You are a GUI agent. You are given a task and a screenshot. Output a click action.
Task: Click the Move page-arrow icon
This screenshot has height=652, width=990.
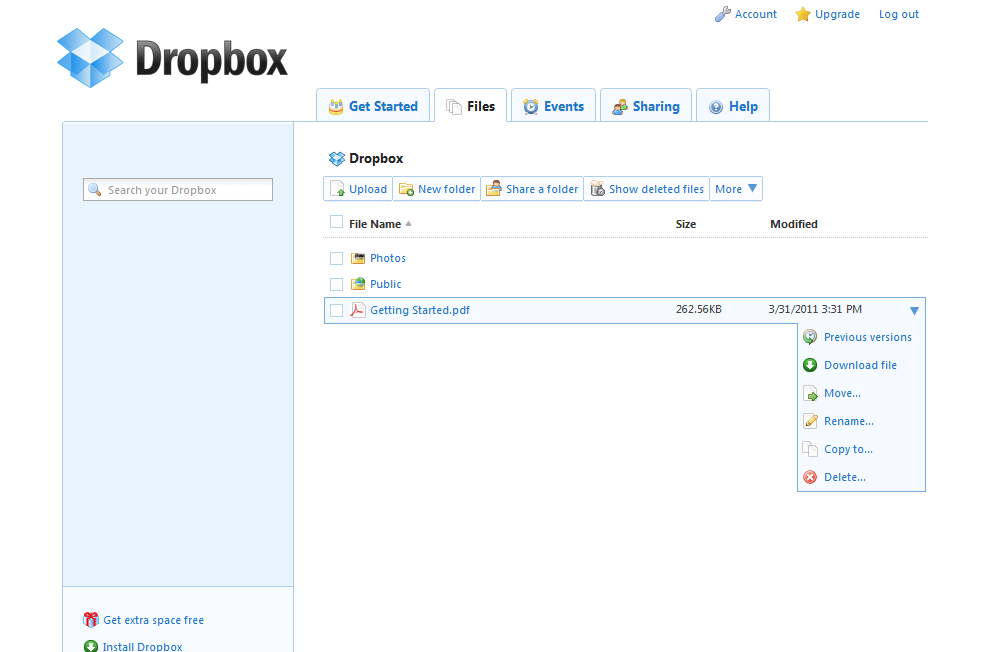click(x=810, y=393)
